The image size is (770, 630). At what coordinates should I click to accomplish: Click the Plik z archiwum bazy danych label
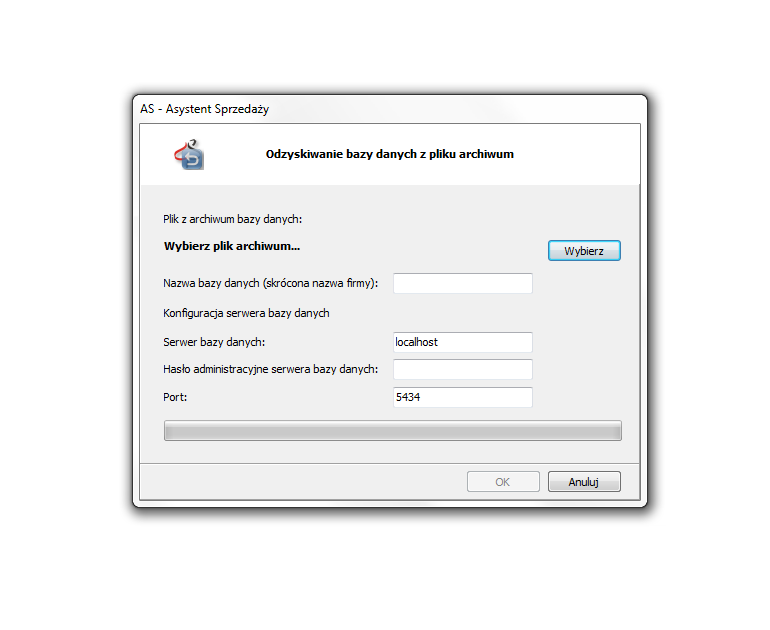tap(232, 219)
